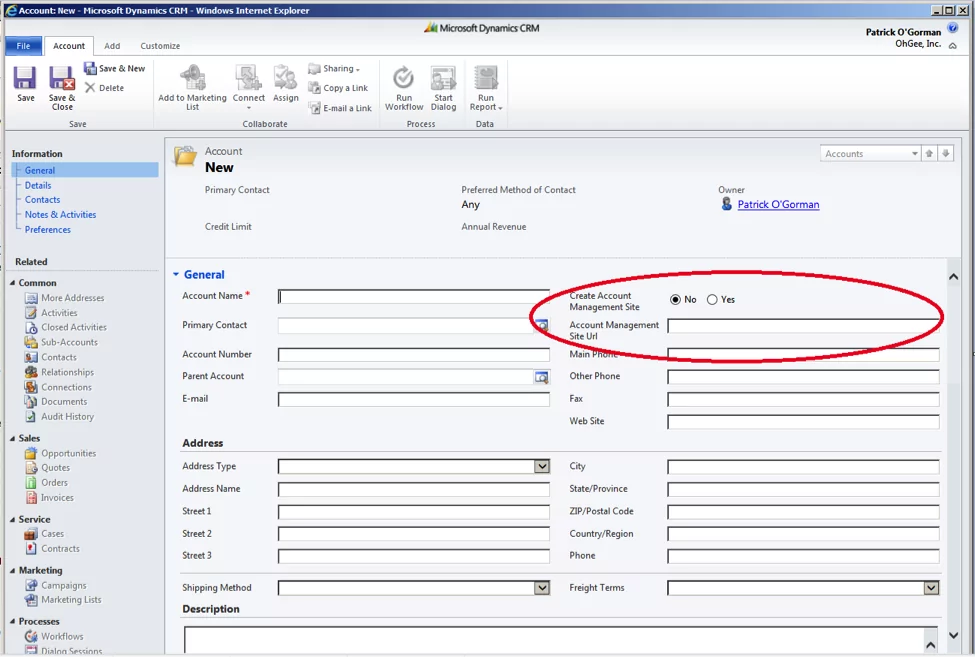Select Yes for Create Account Management Site
The height and width of the screenshot is (657, 975).
tap(712, 300)
